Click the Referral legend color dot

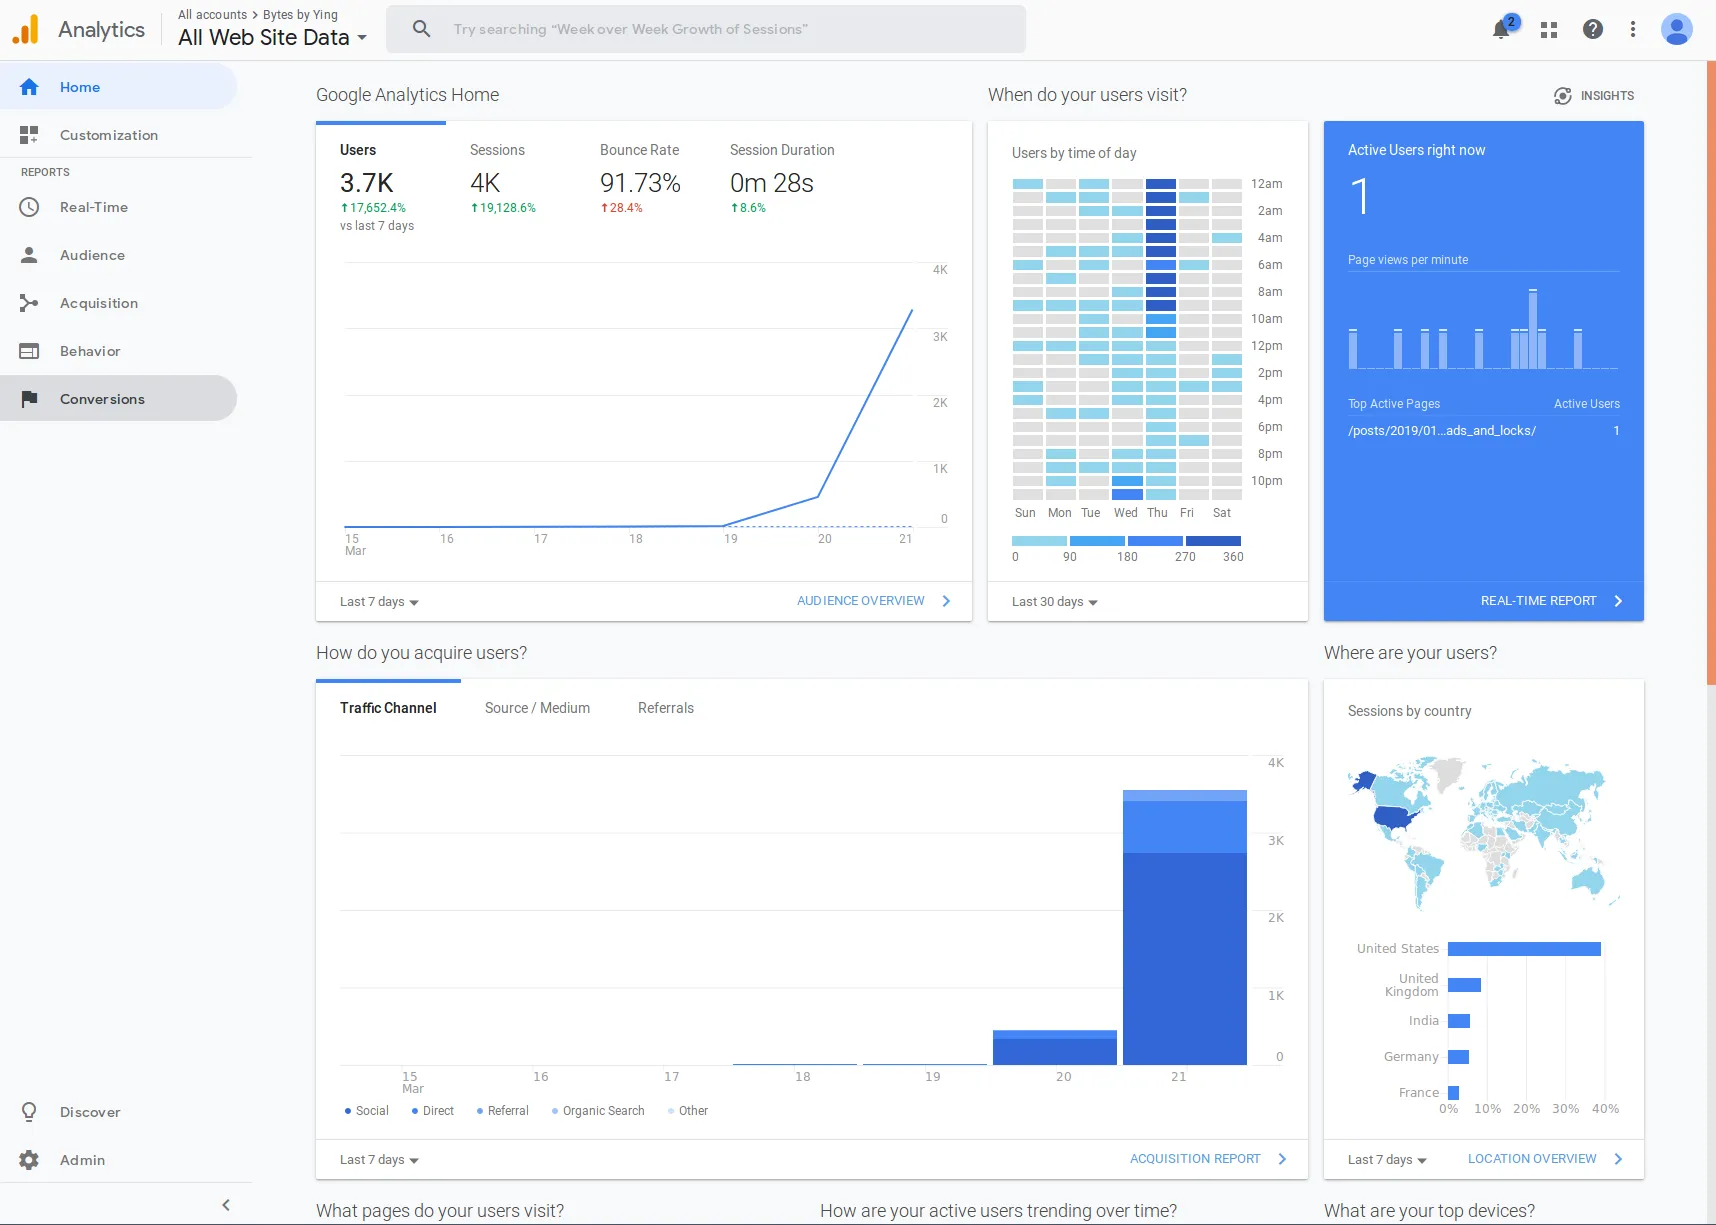(480, 1111)
